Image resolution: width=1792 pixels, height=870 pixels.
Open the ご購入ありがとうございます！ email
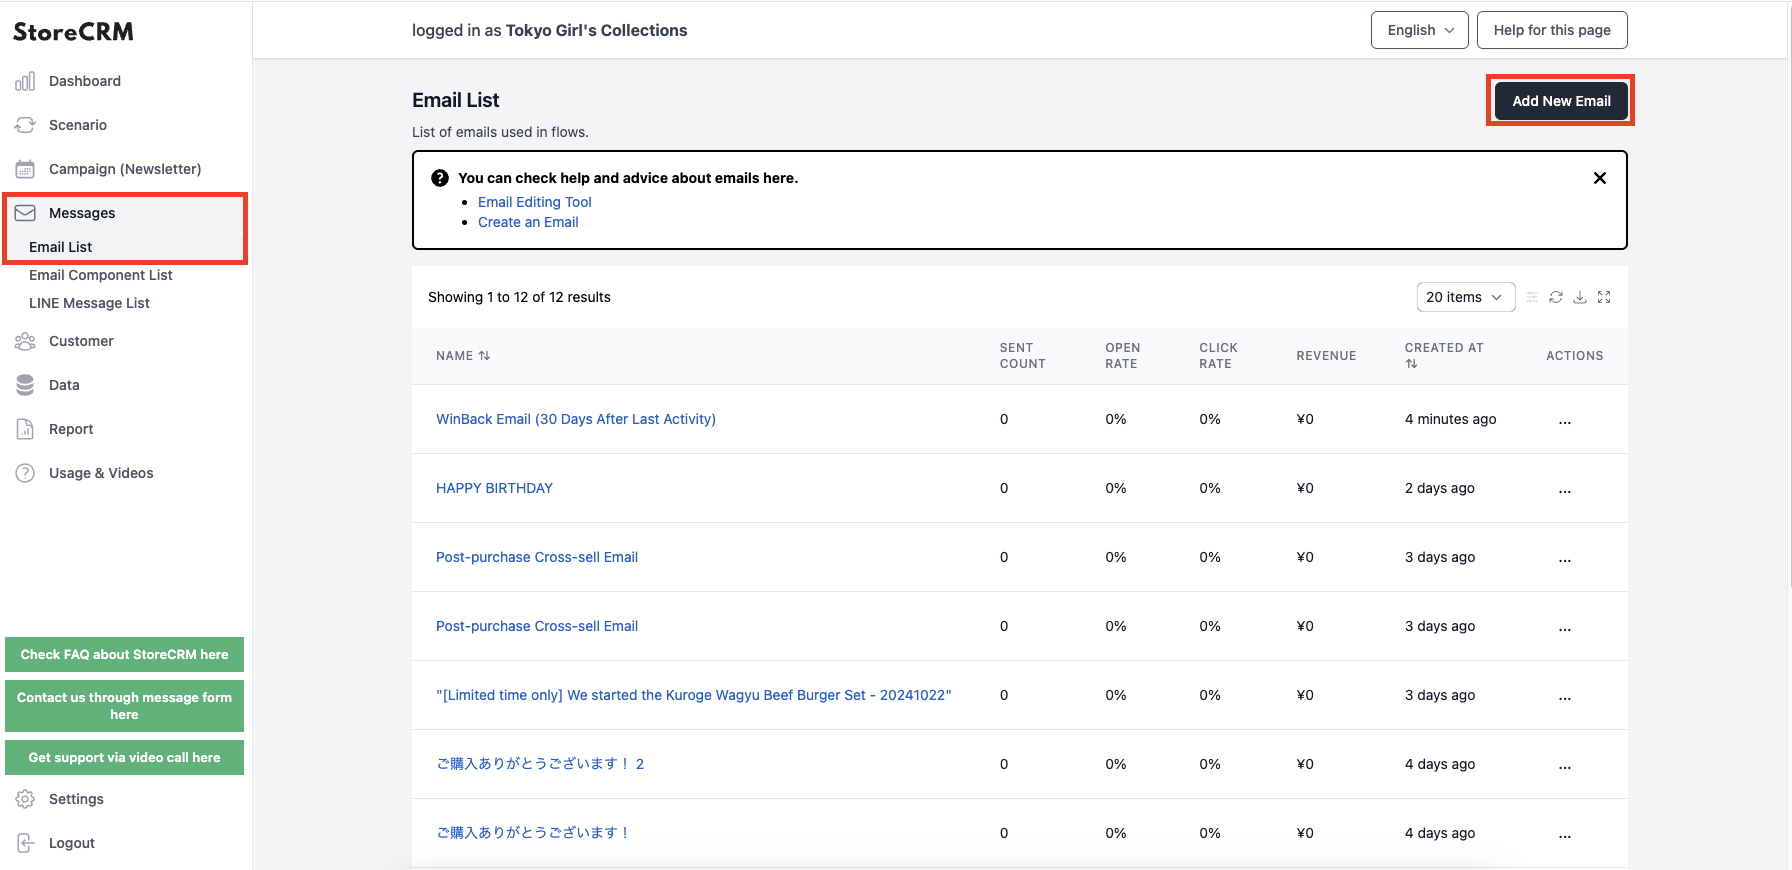click(532, 833)
